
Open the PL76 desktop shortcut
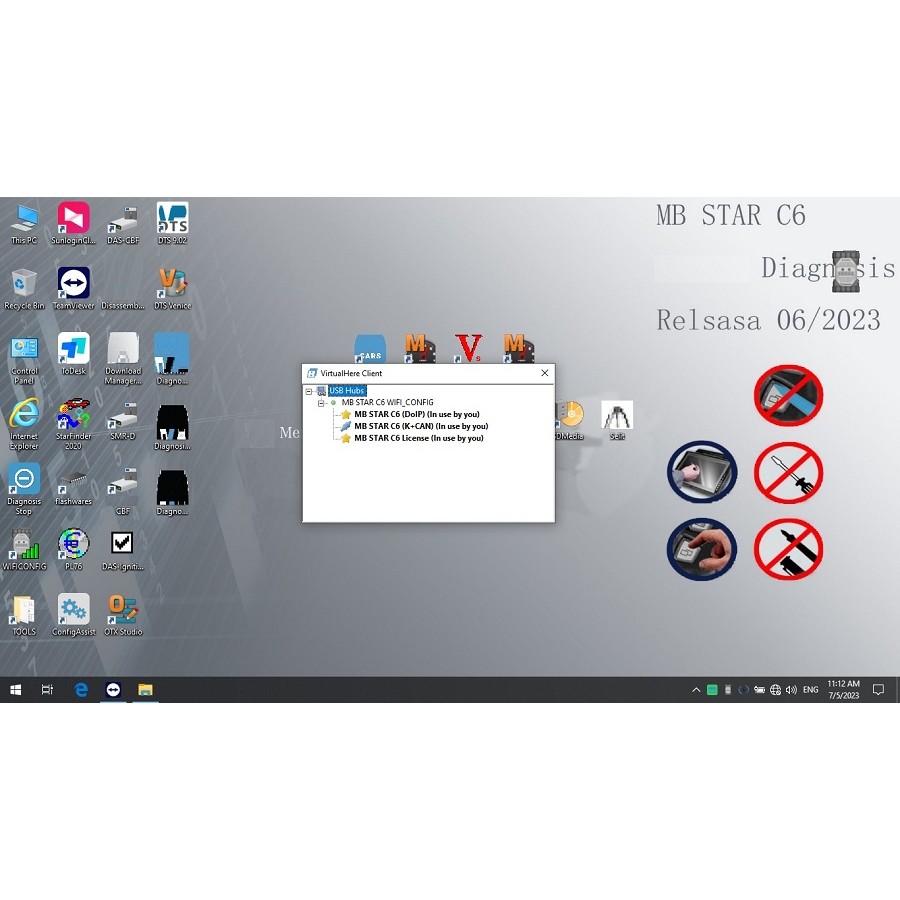click(73, 550)
